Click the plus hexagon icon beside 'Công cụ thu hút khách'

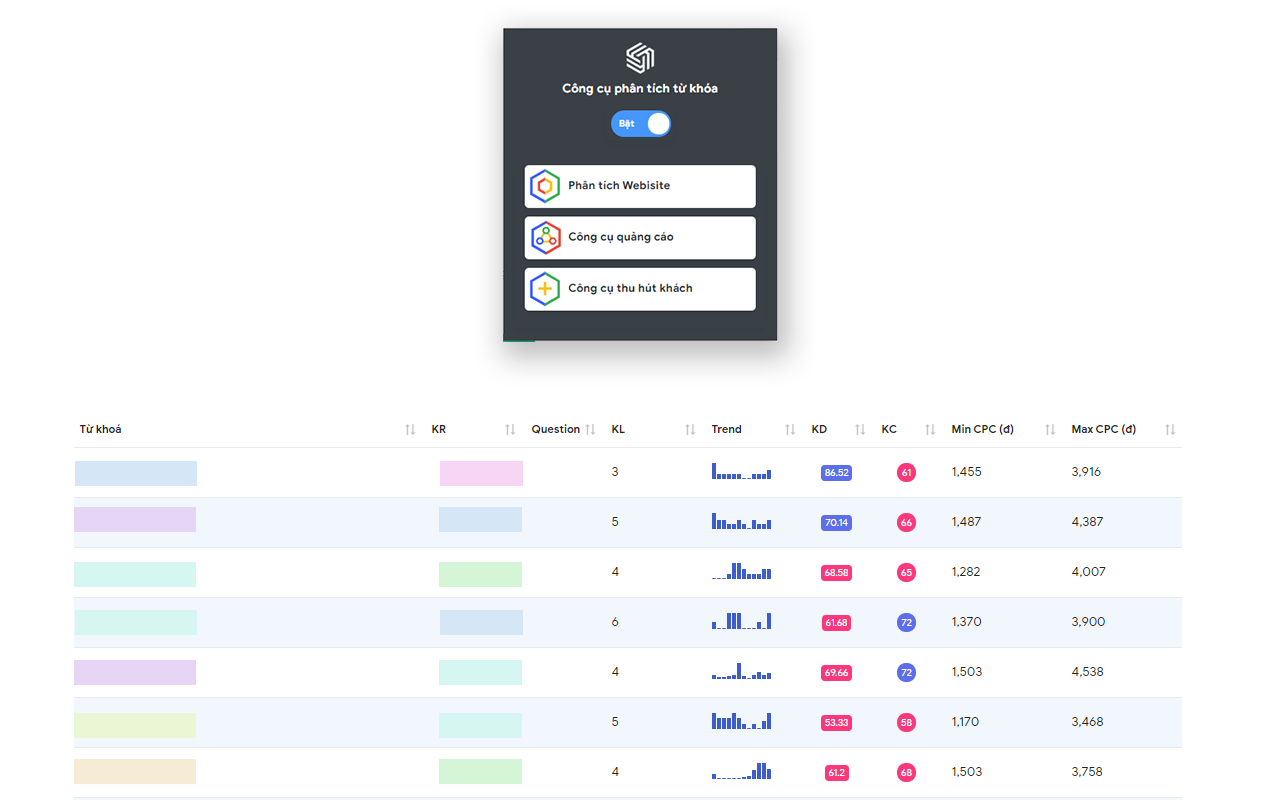pos(545,289)
